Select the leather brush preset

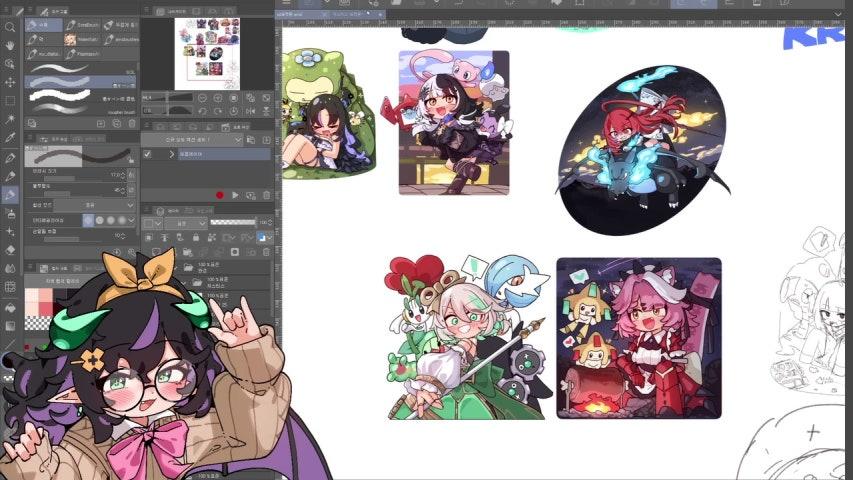[82, 109]
